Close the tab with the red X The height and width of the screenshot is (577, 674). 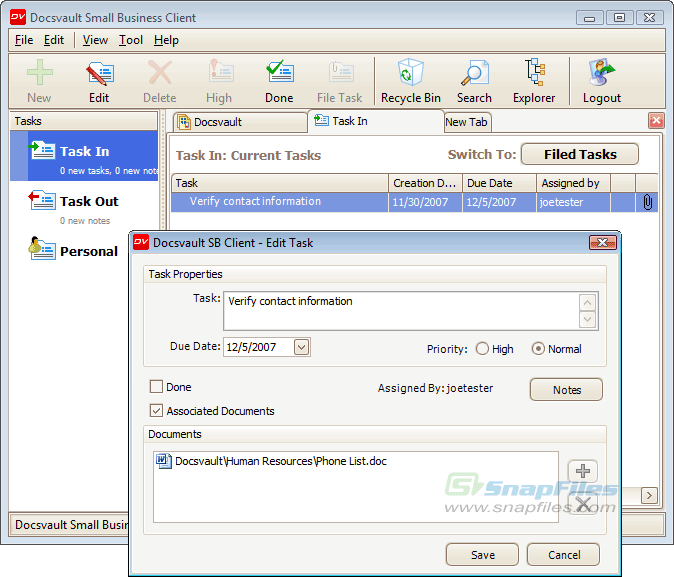point(656,121)
